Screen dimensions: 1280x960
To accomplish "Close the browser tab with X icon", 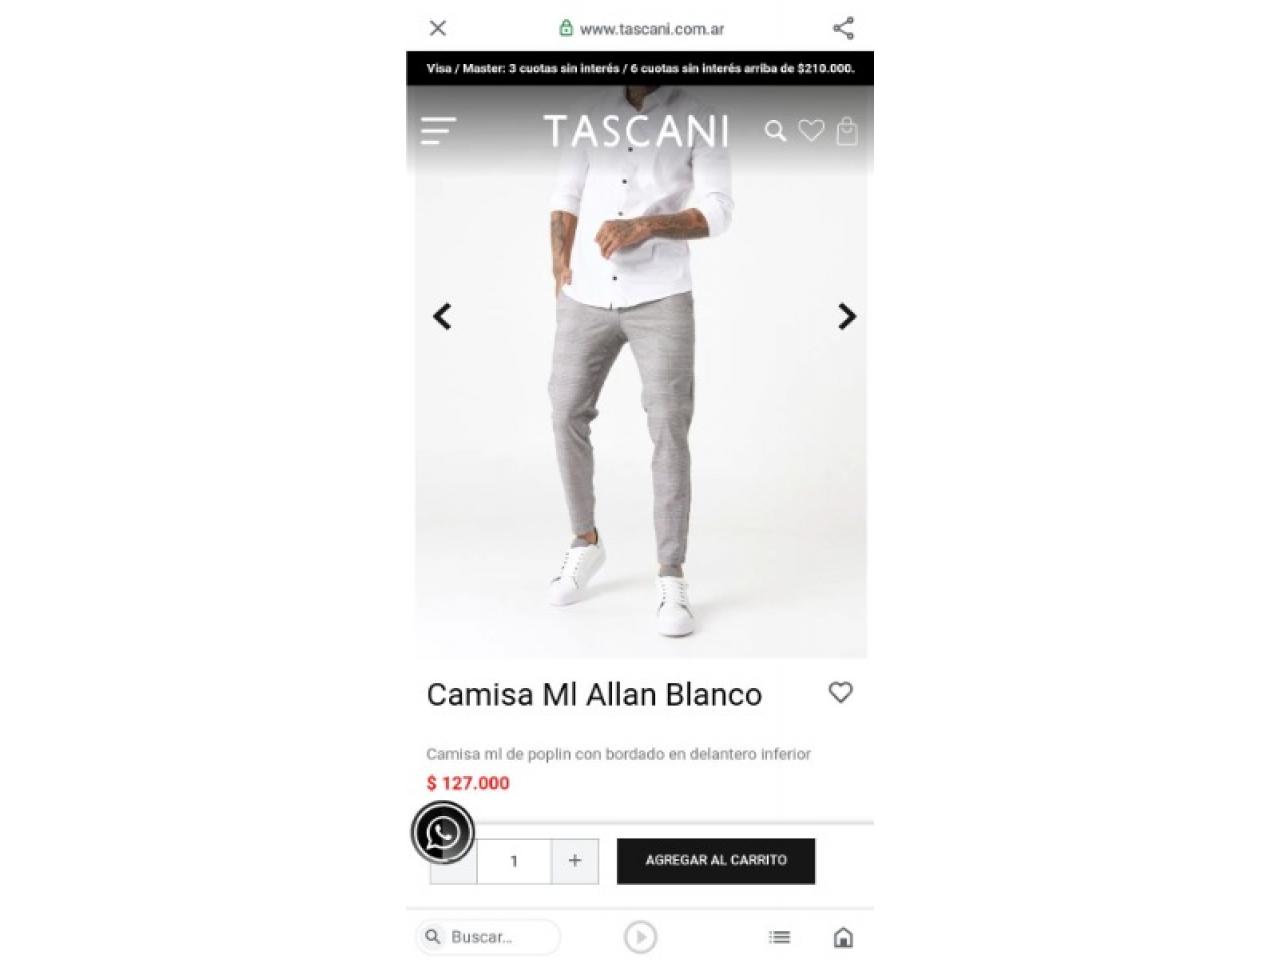I will 438,28.
